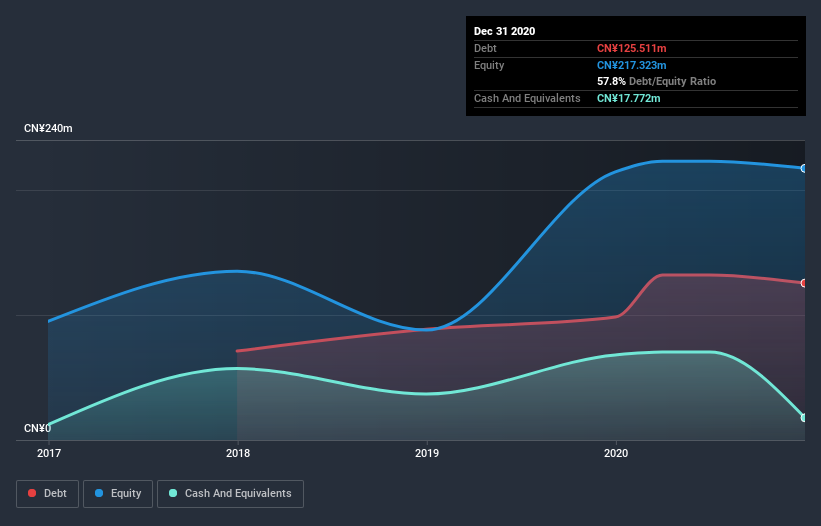821x526 pixels.
Task: Click the CN¥0 y-axis label
Action: 38,428
